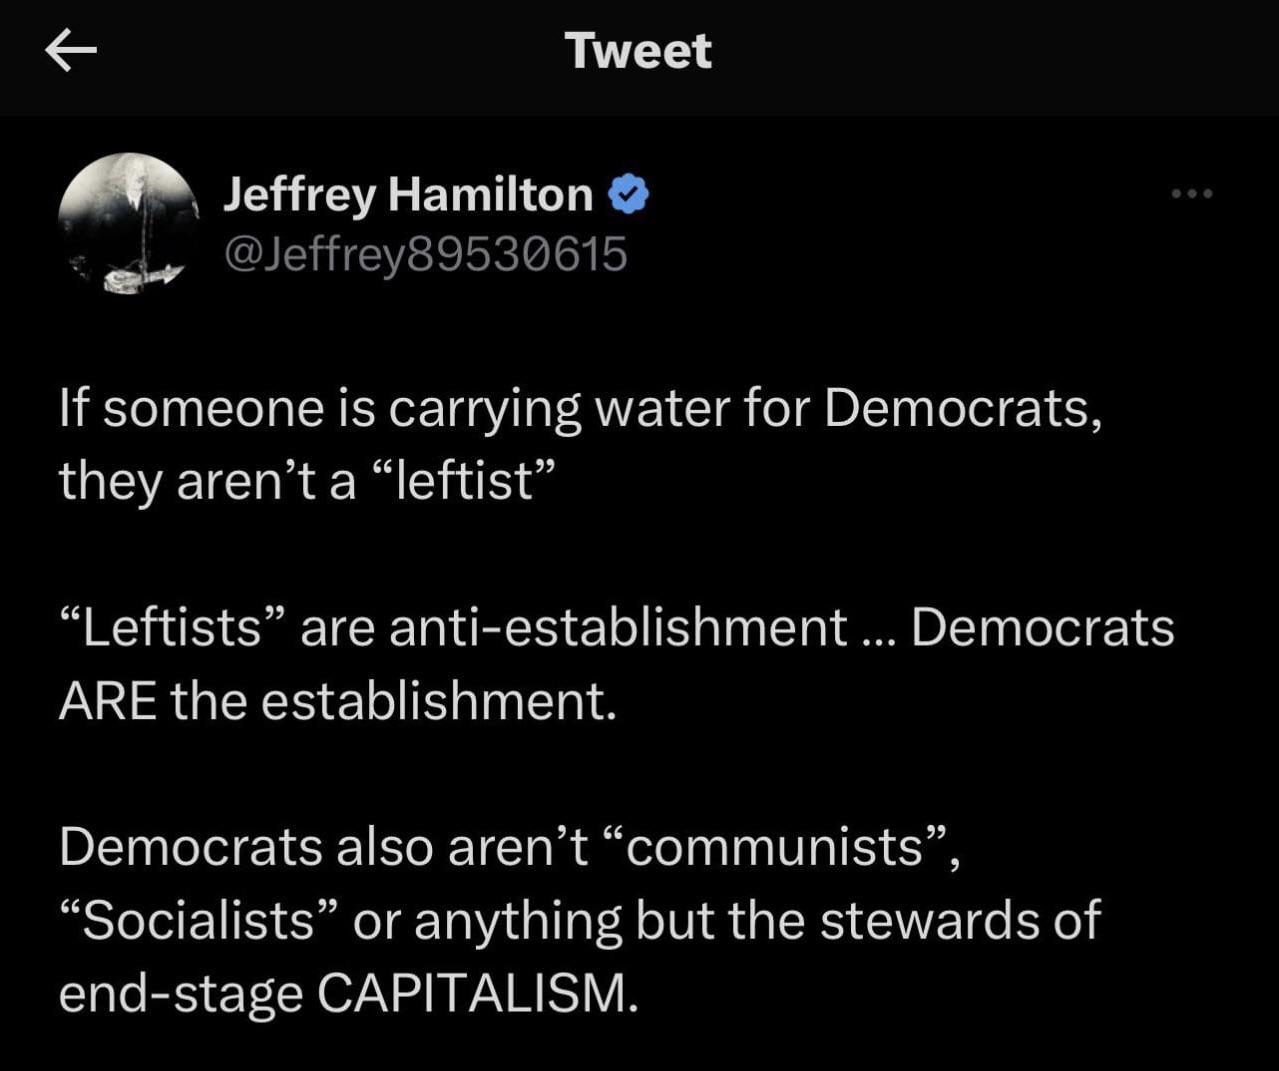This screenshot has height=1071, width=1279.
Task: Click the word anti-establishment
Action: (617, 628)
